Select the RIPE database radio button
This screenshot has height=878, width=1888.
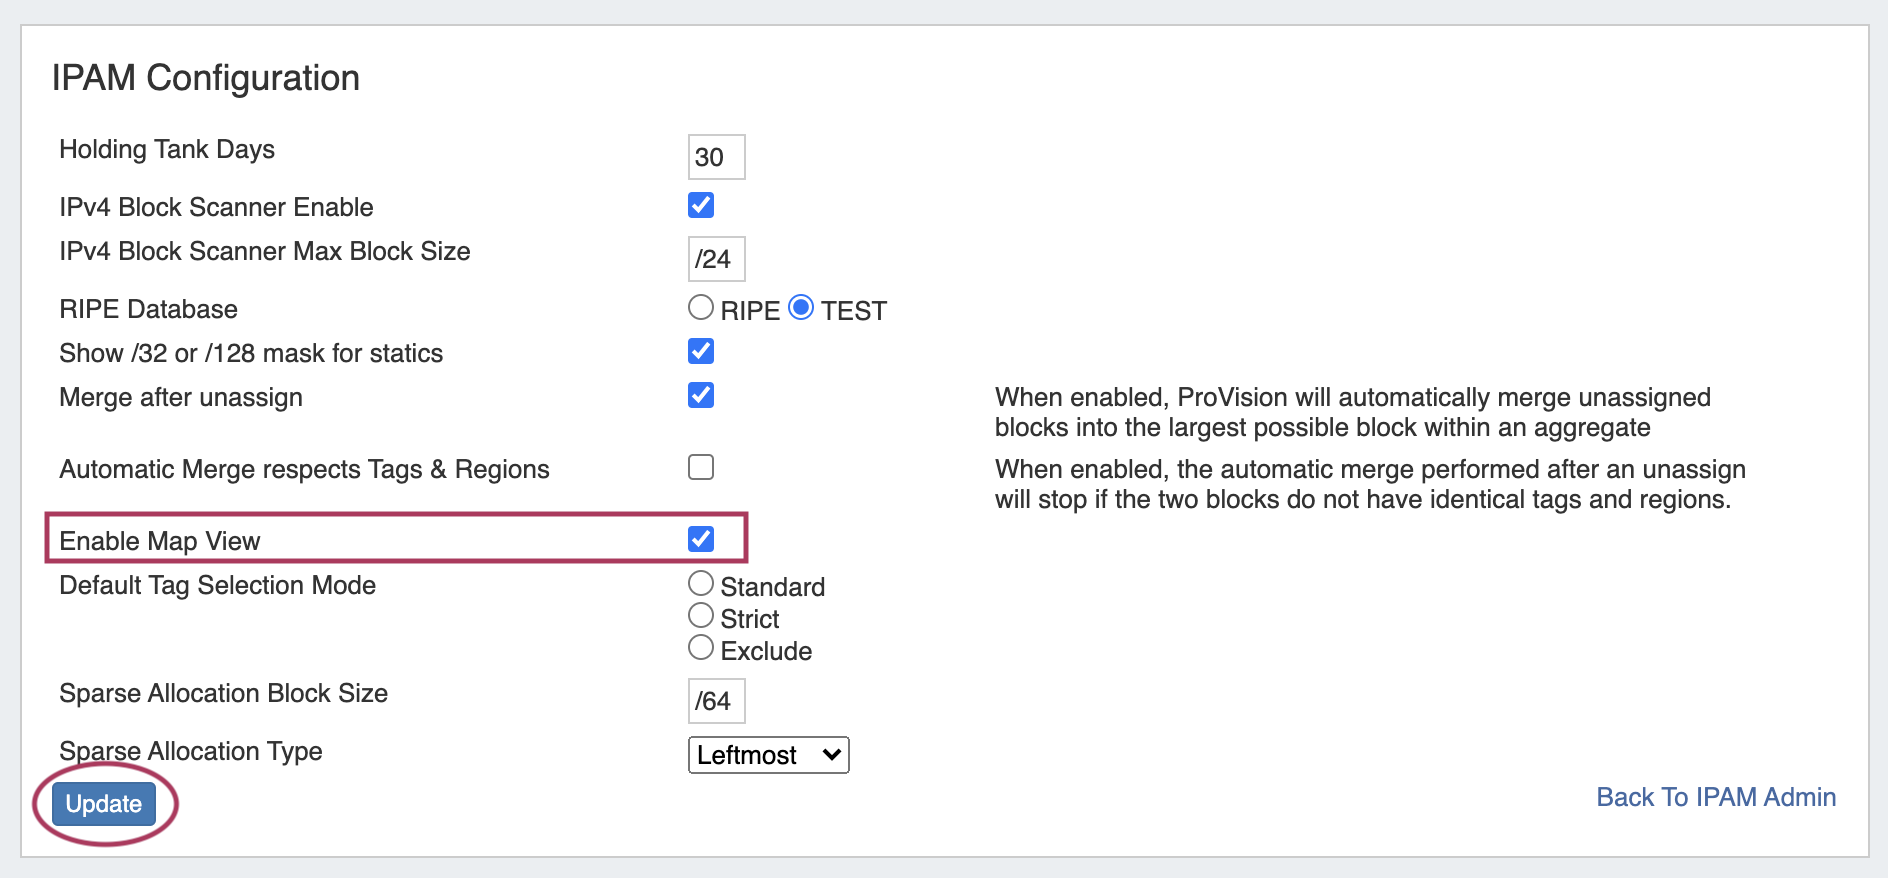701,307
